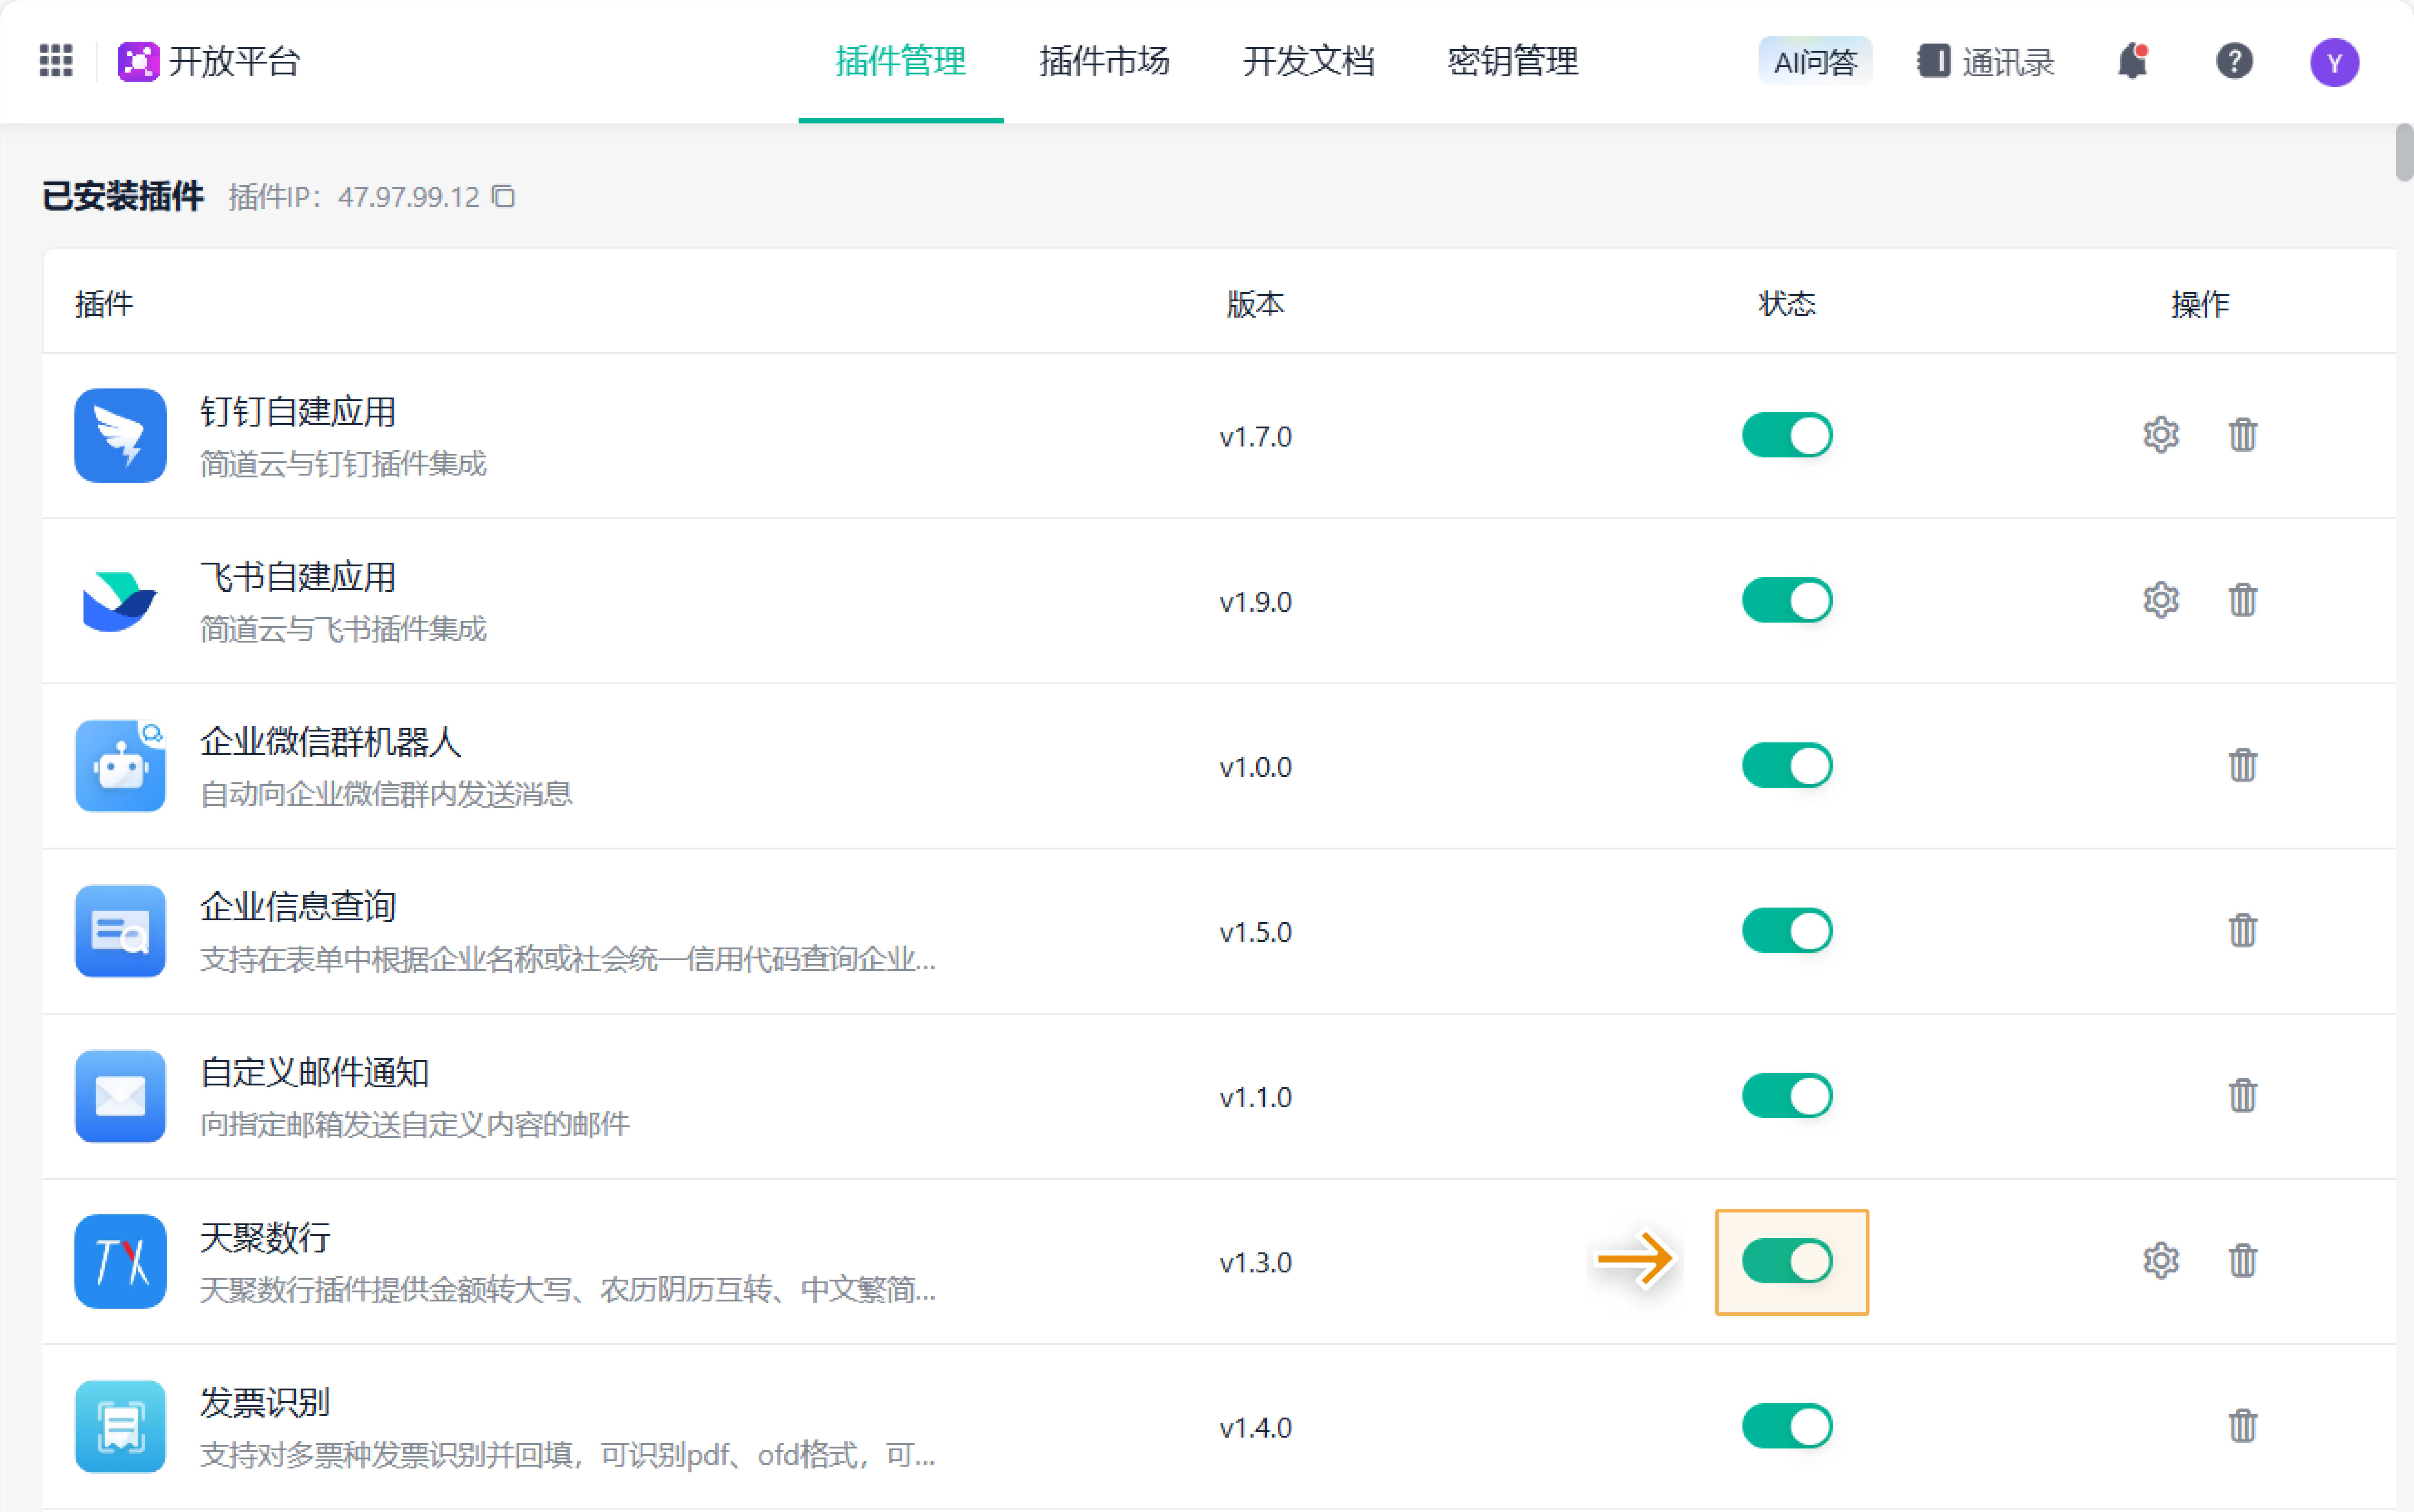2414x1512 pixels.
Task: Delete the 企业微信群机器人 plugin
Action: coord(2242,765)
